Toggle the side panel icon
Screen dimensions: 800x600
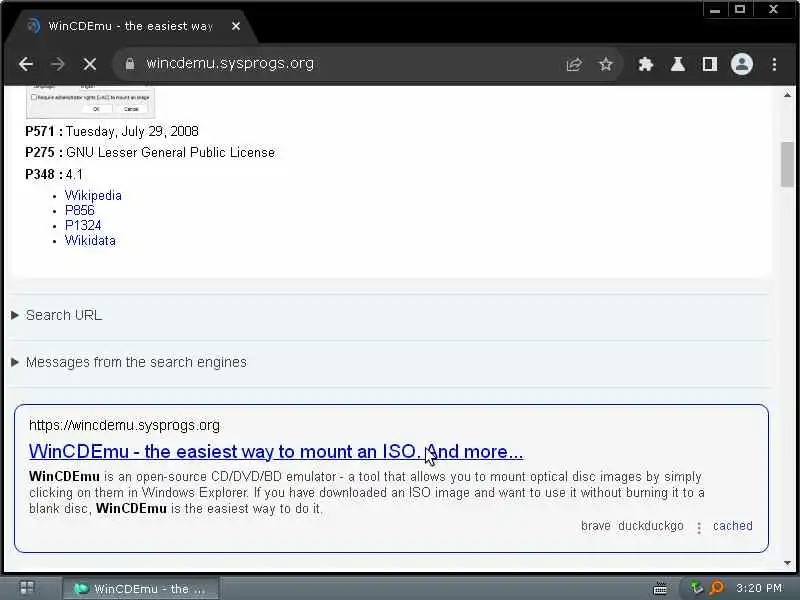click(710, 64)
